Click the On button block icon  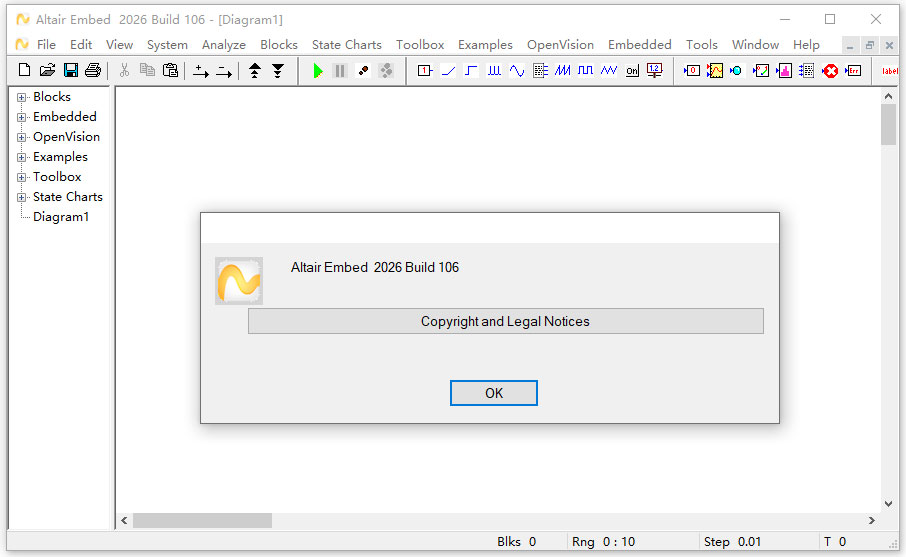(x=632, y=70)
